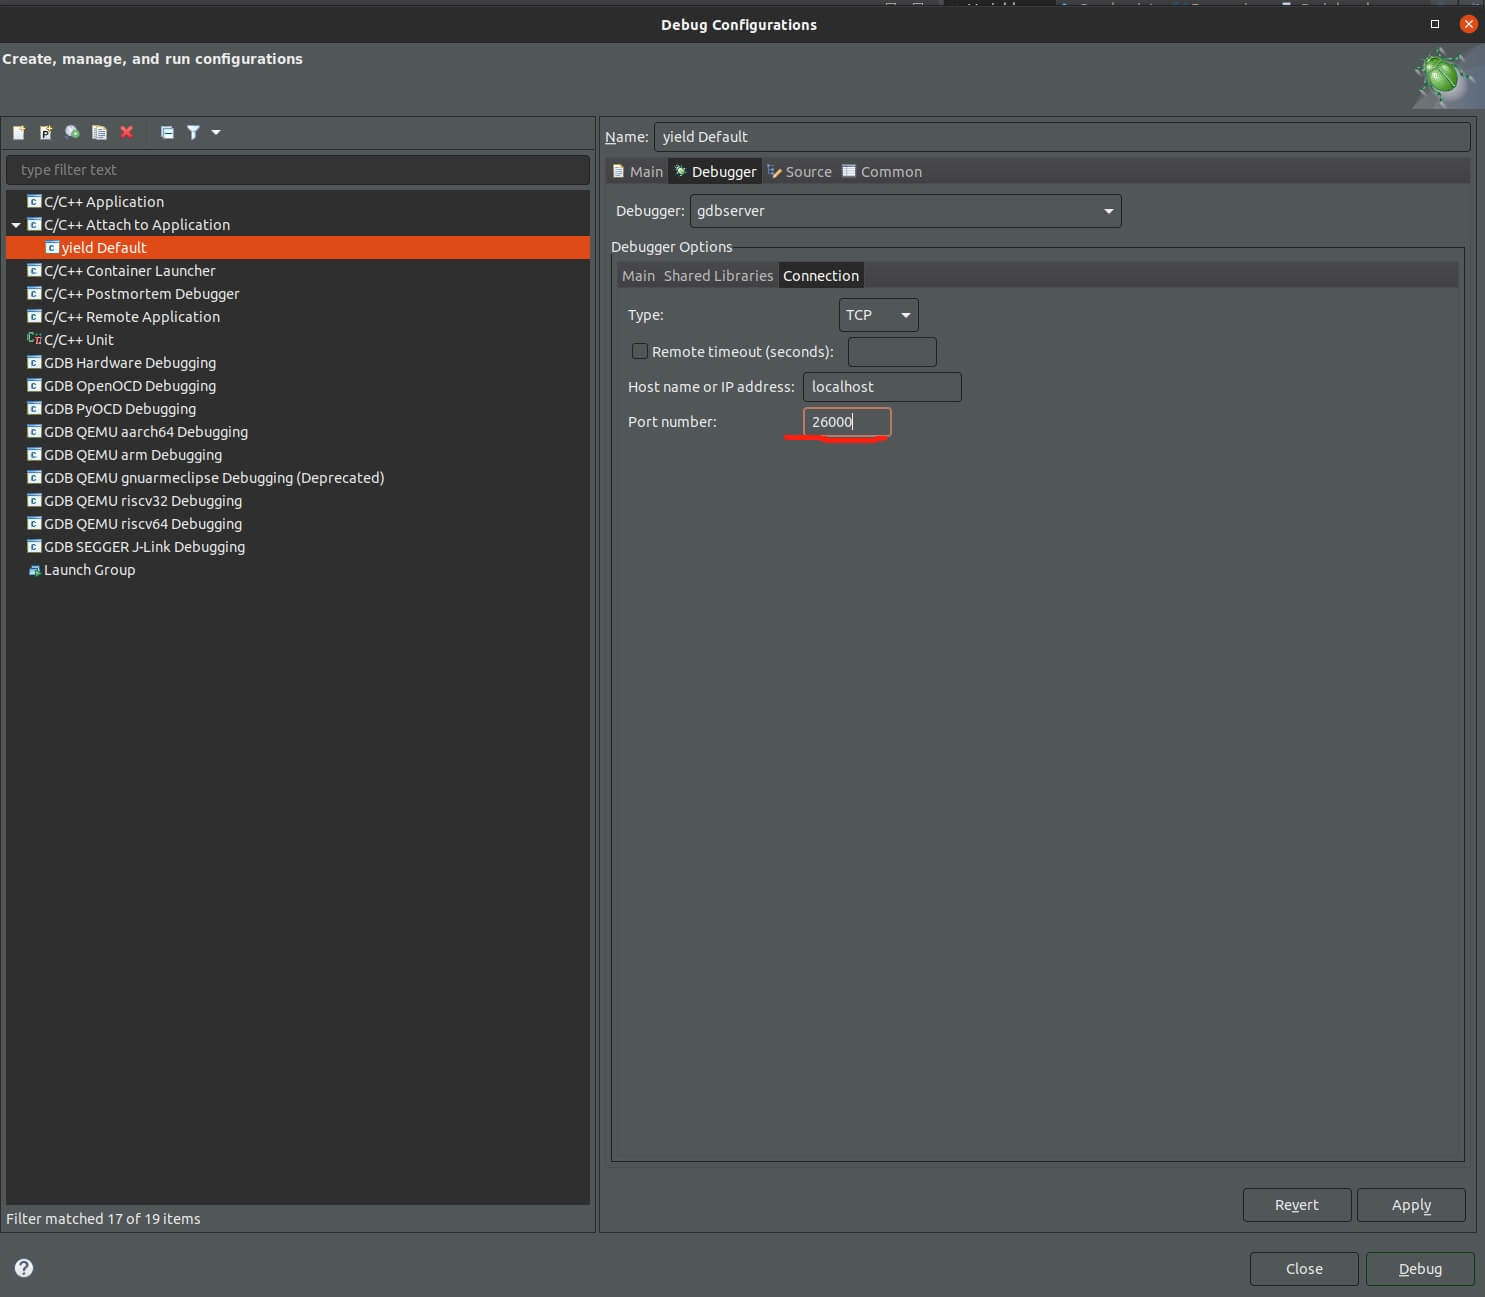Switch to the Common tab
1485x1297 pixels.
(x=882, y=172)
